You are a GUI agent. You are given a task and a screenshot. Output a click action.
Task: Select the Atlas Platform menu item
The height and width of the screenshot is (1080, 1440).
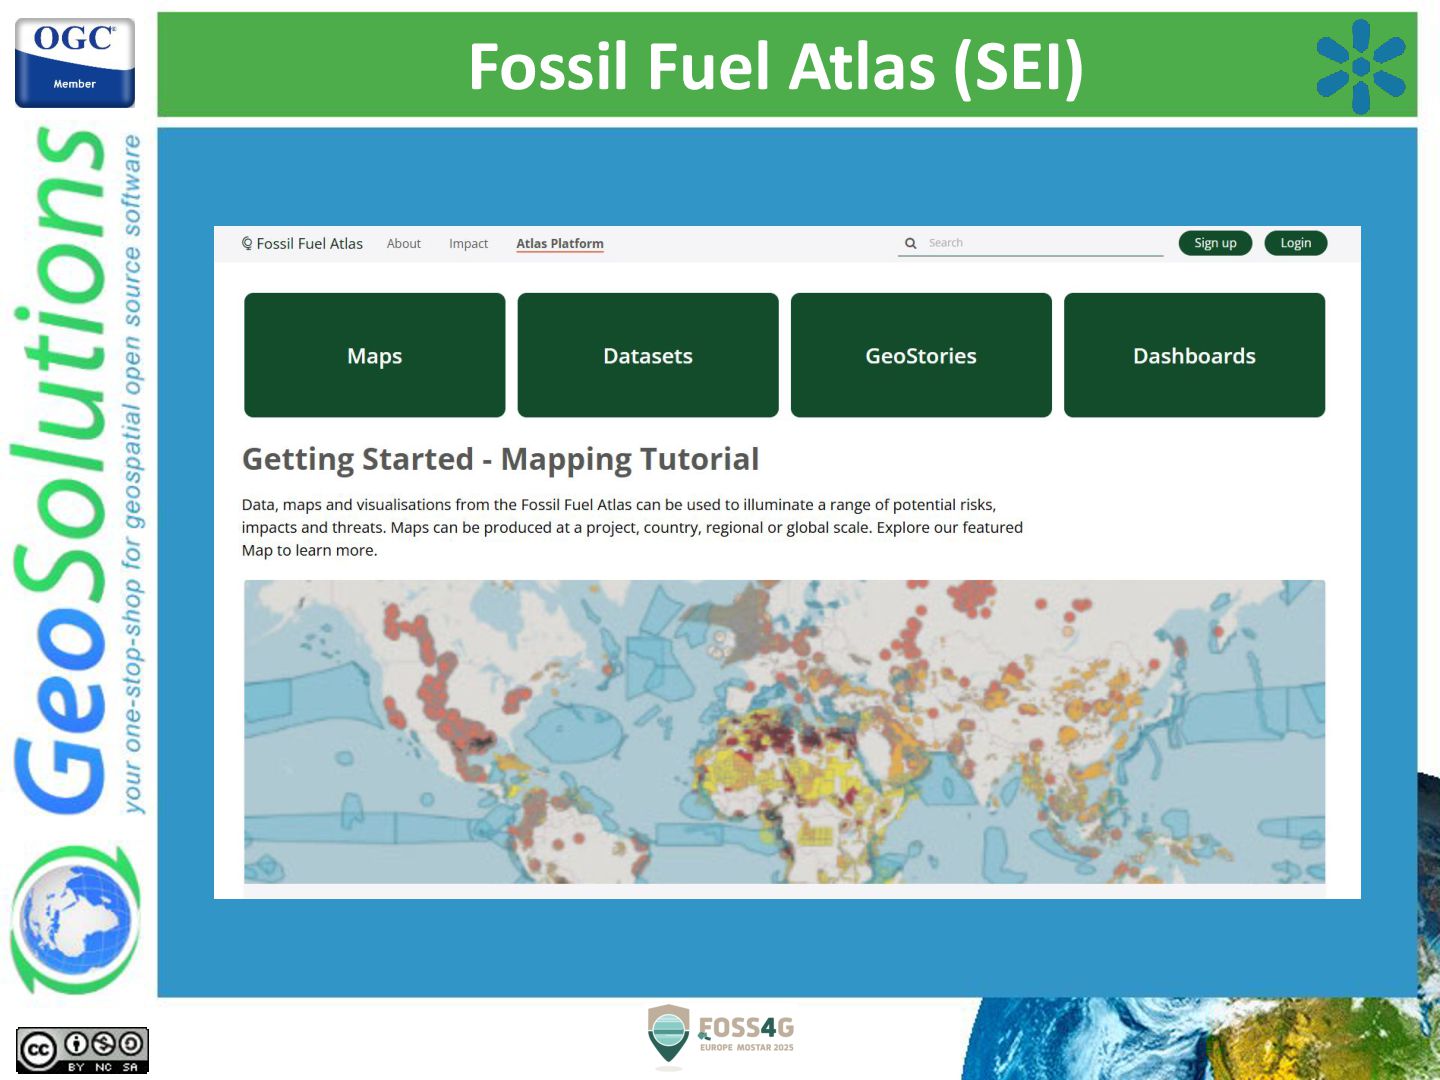pyautogui.click(x=560, y=244)
